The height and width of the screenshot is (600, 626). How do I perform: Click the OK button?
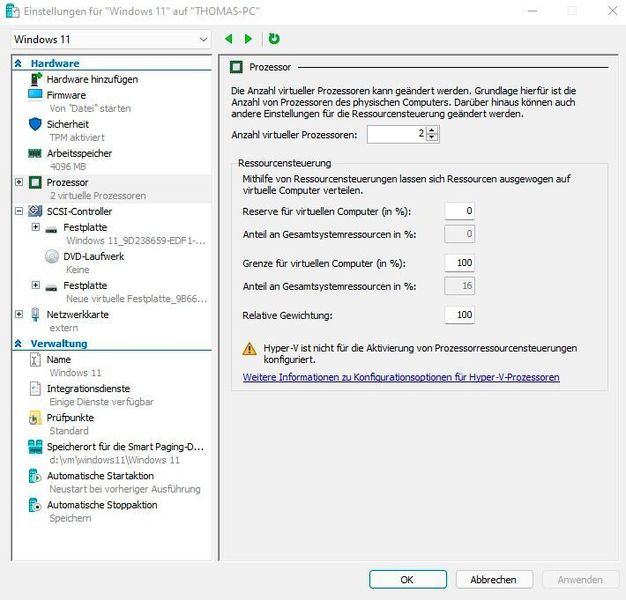tap(408, 579)
